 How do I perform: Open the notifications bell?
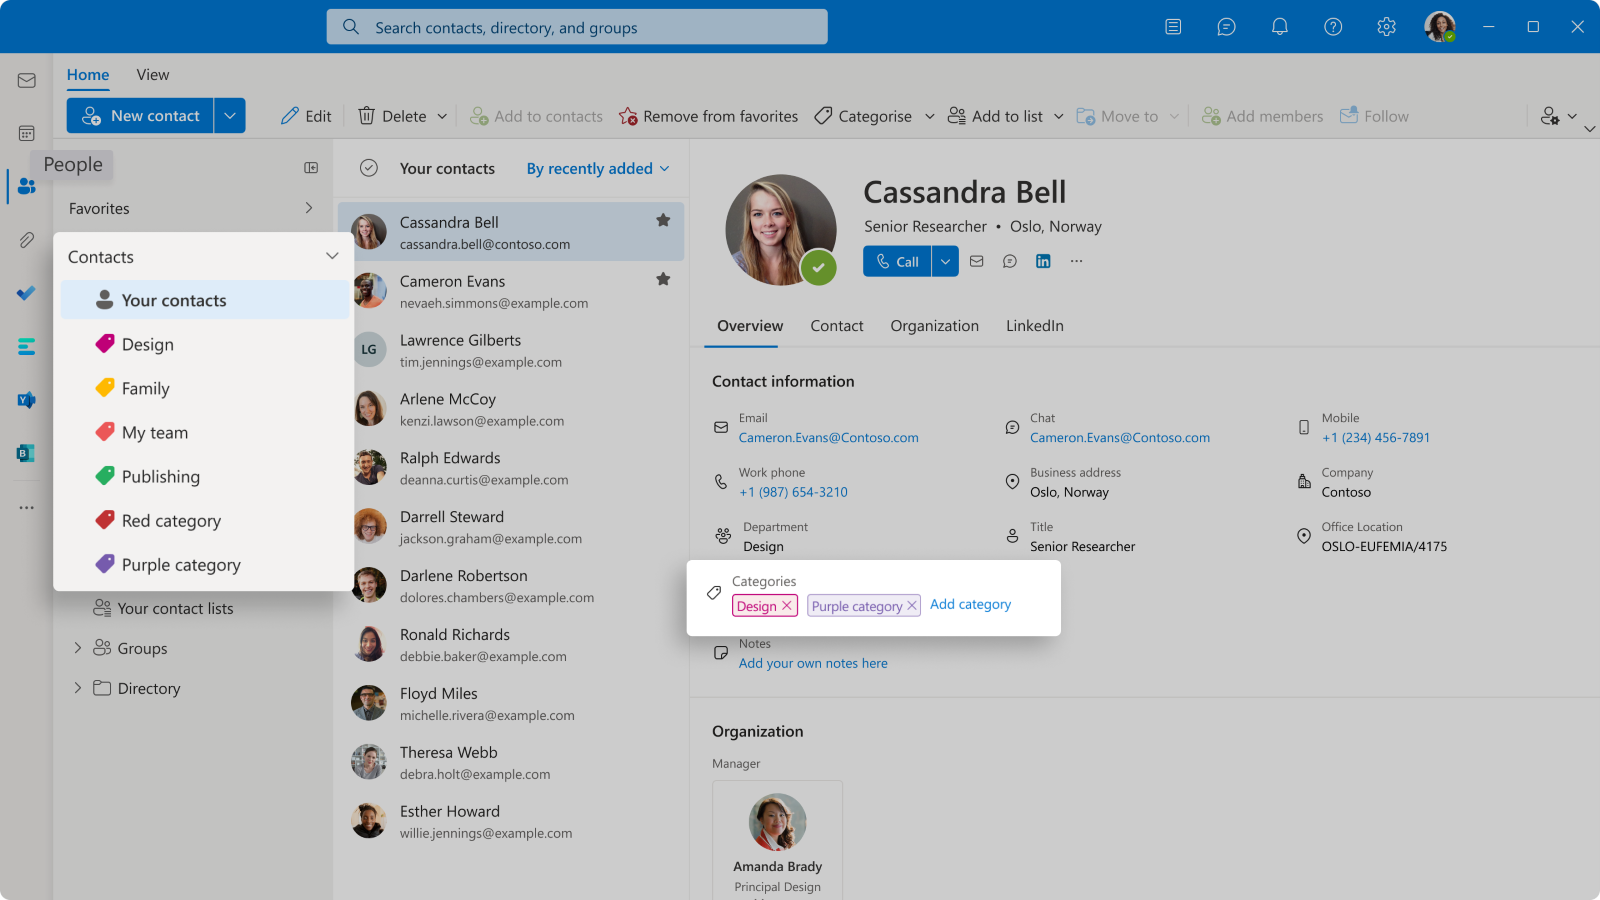(x=1279, y=27)
